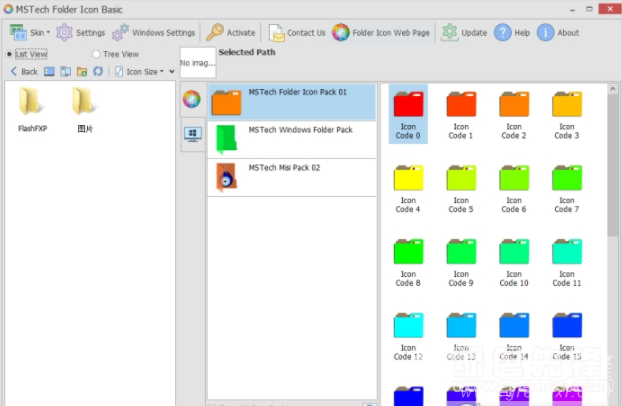Screen dimensions: 622x406
Task: Choose the lime Icon Code 5 folder
Action: 461,189
